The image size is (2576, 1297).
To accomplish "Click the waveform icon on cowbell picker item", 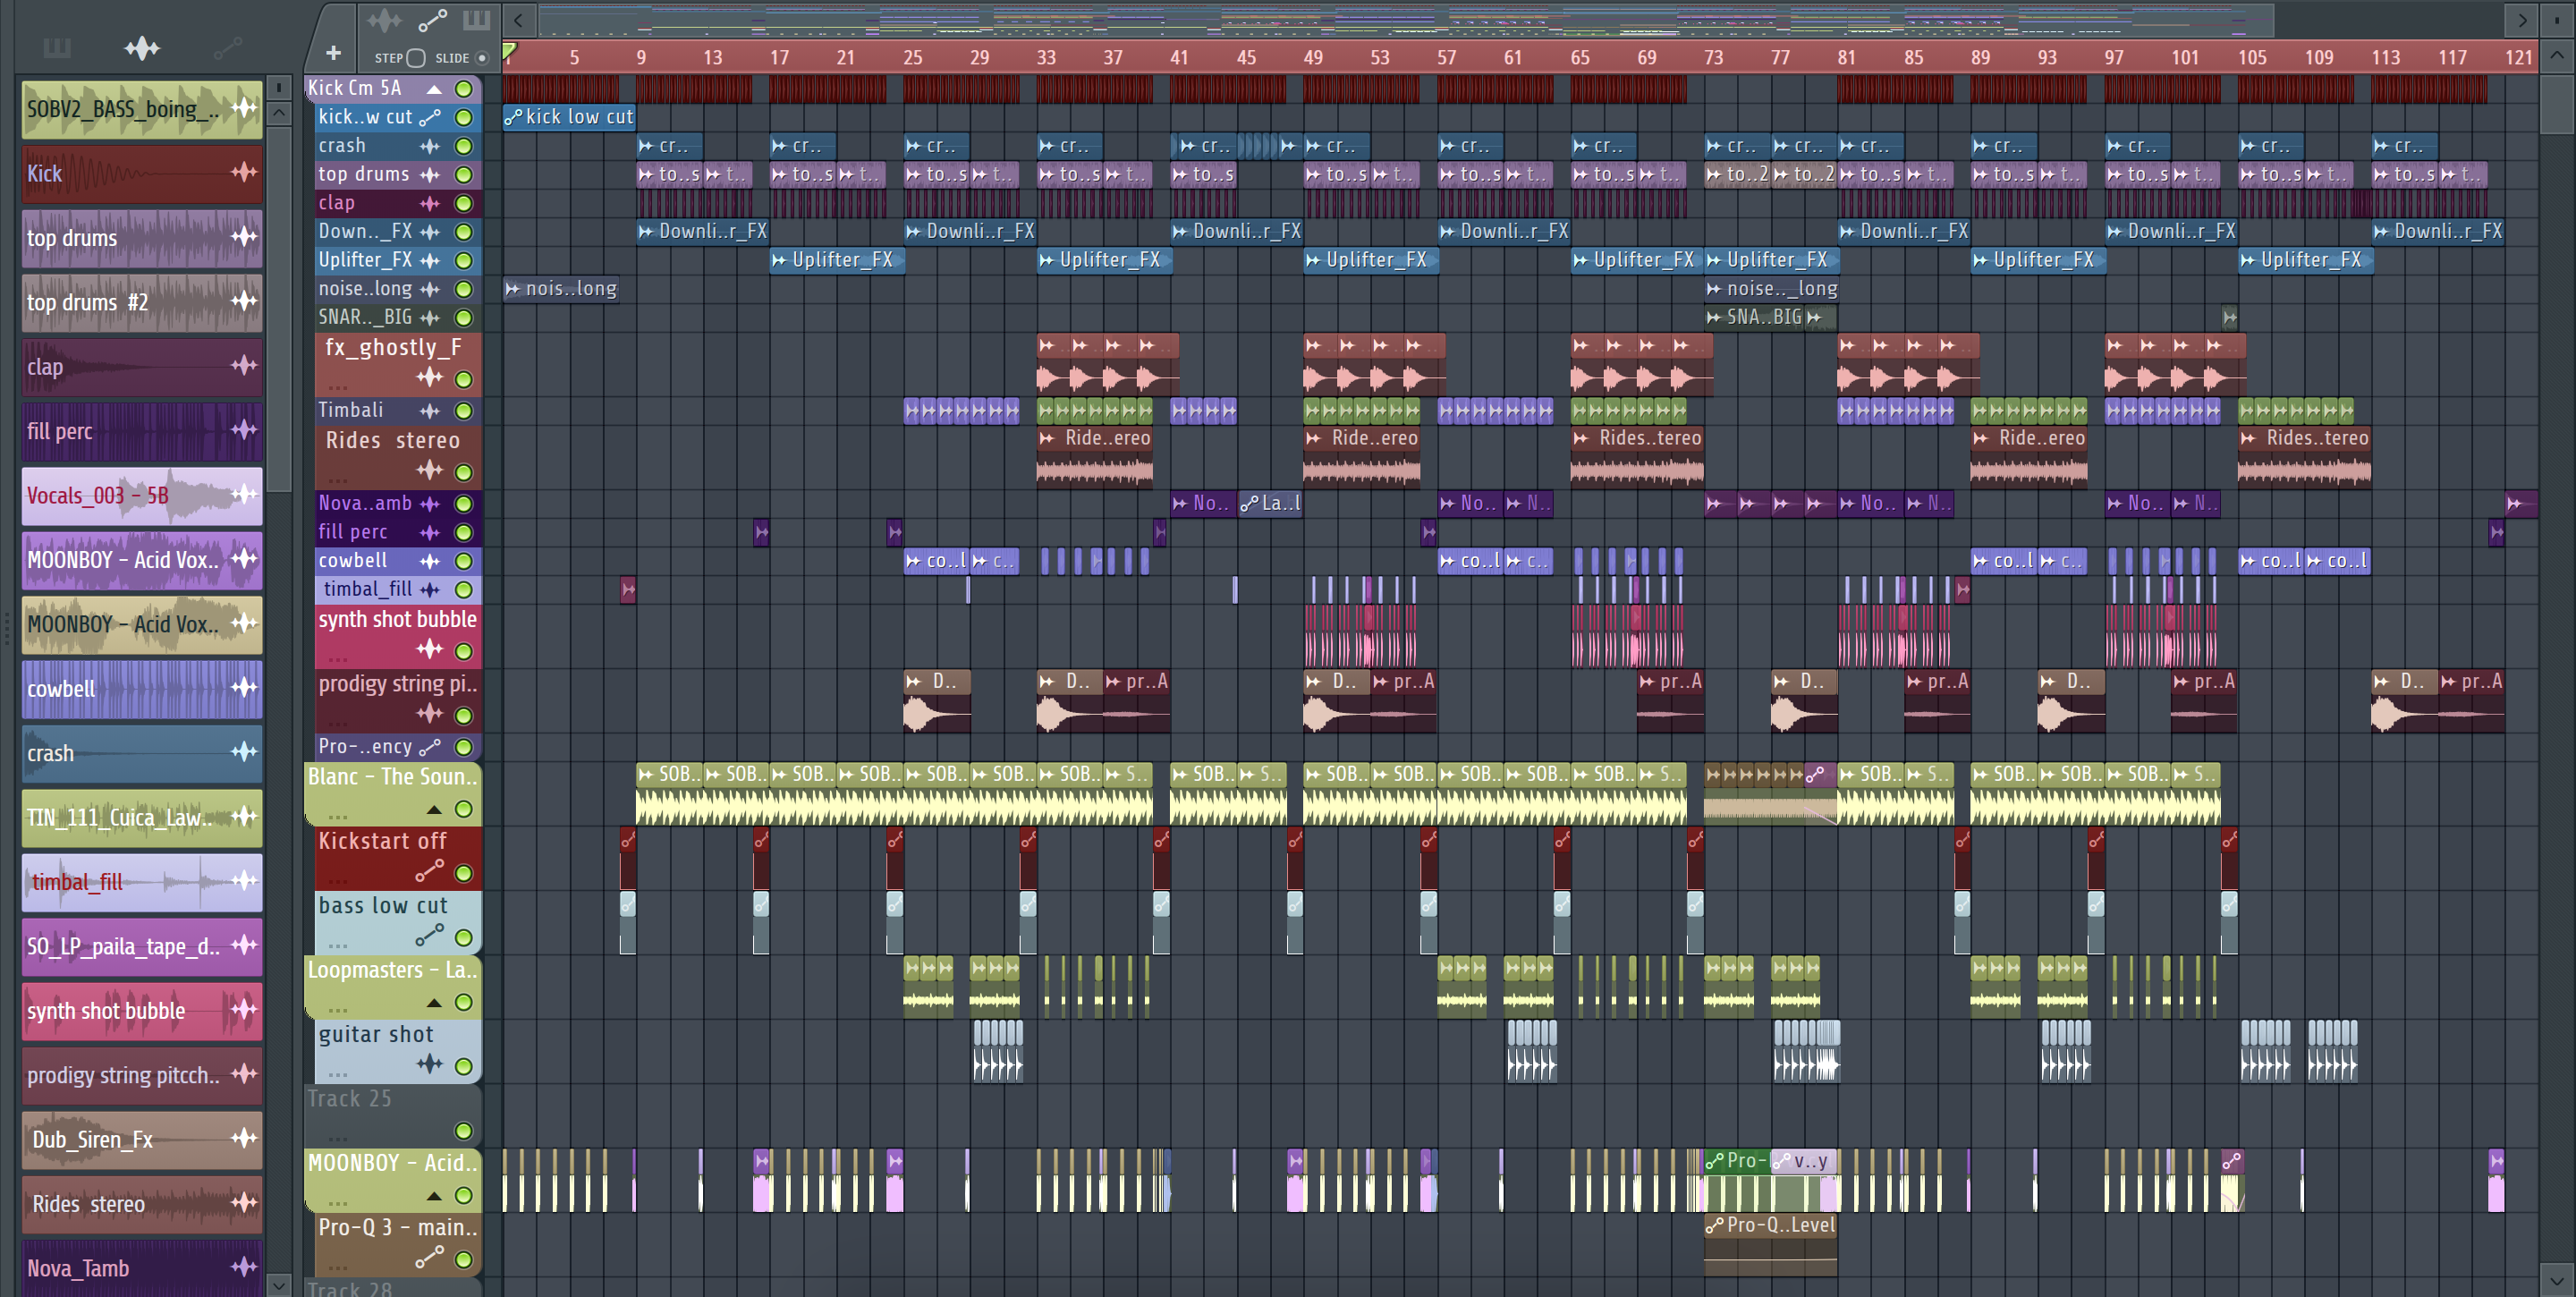I will click(x=244, y=687).
